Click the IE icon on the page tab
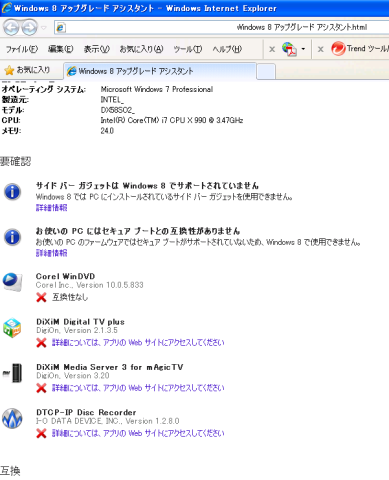389x480 pixels. 71,71
